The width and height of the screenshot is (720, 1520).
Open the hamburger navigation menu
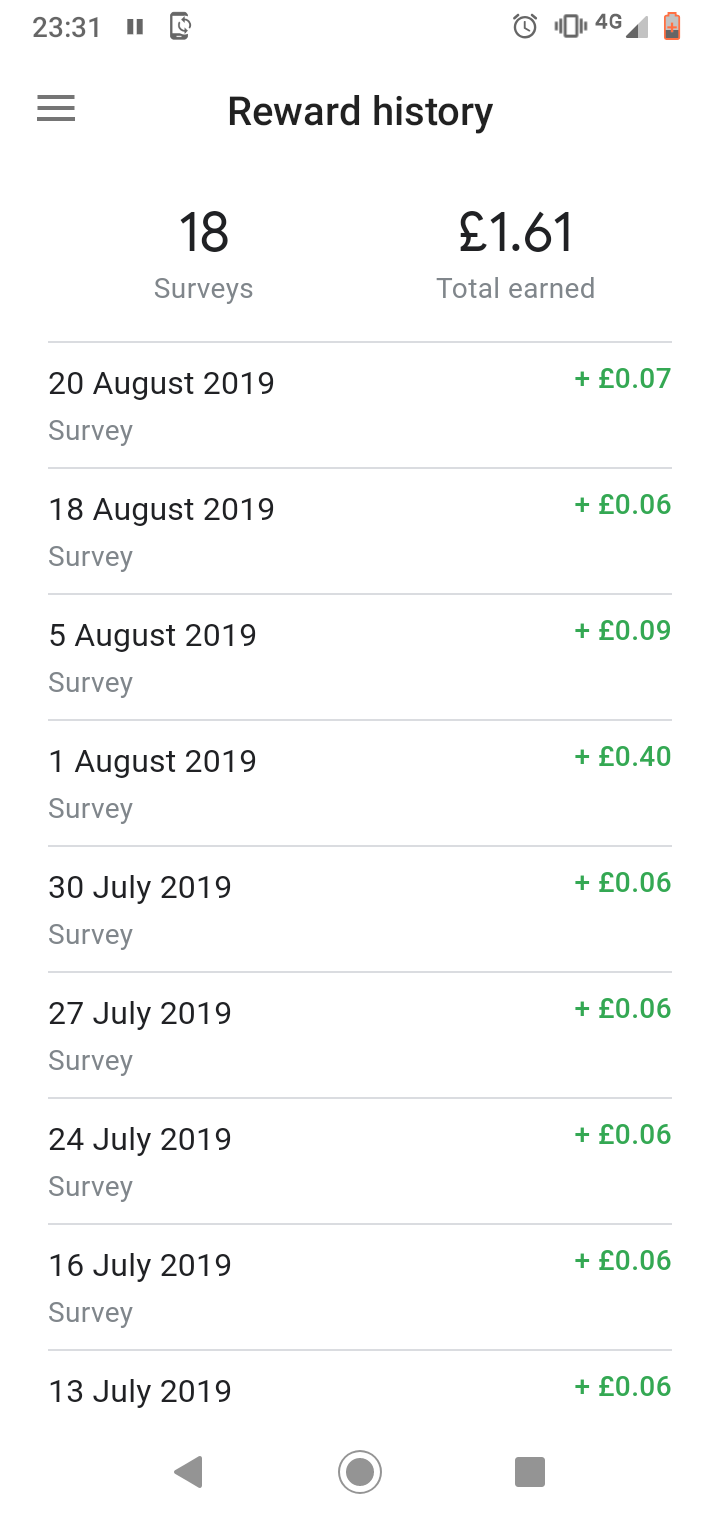pos(56,109)
